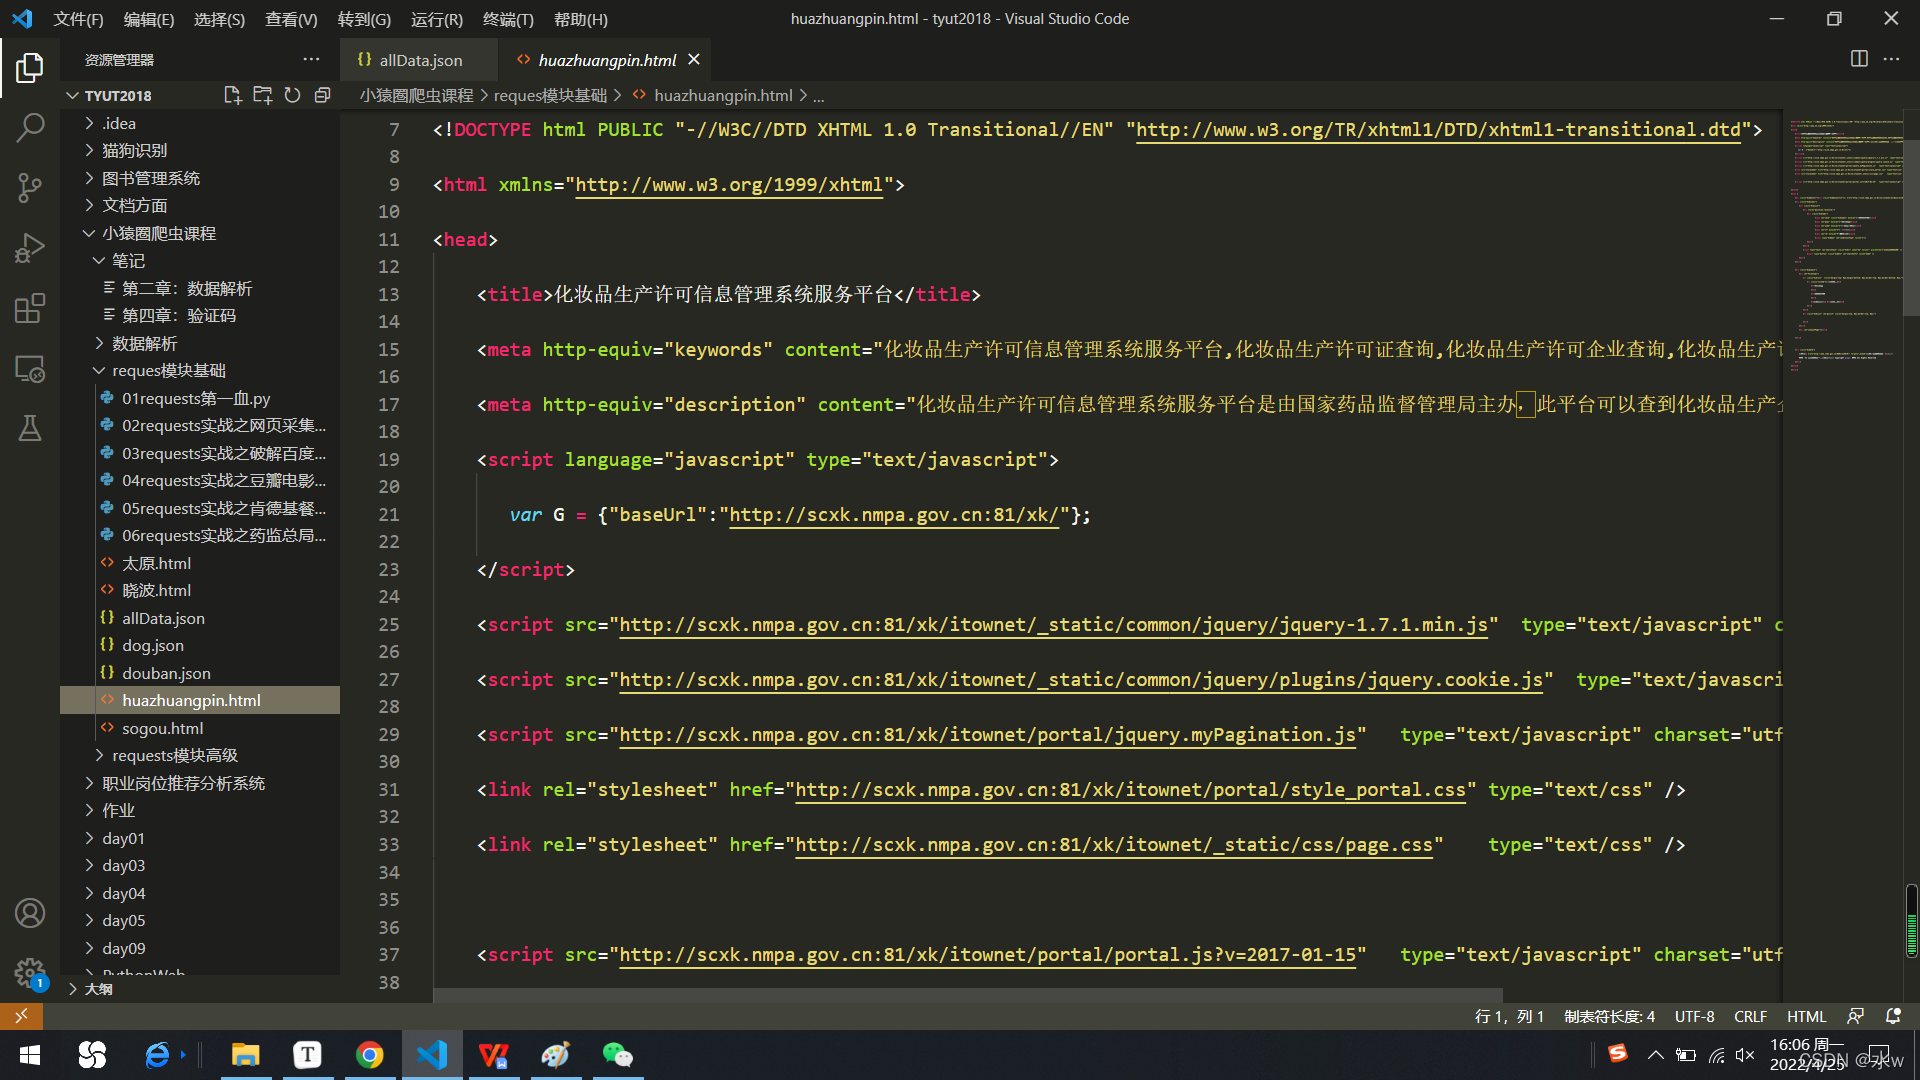Refresh the explorer file tree

(292, 95)
